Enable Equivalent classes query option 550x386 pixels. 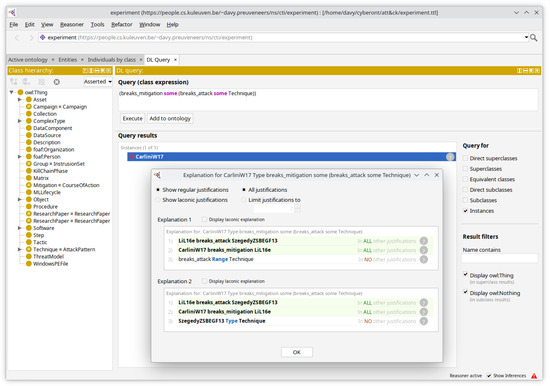(465, 179)
